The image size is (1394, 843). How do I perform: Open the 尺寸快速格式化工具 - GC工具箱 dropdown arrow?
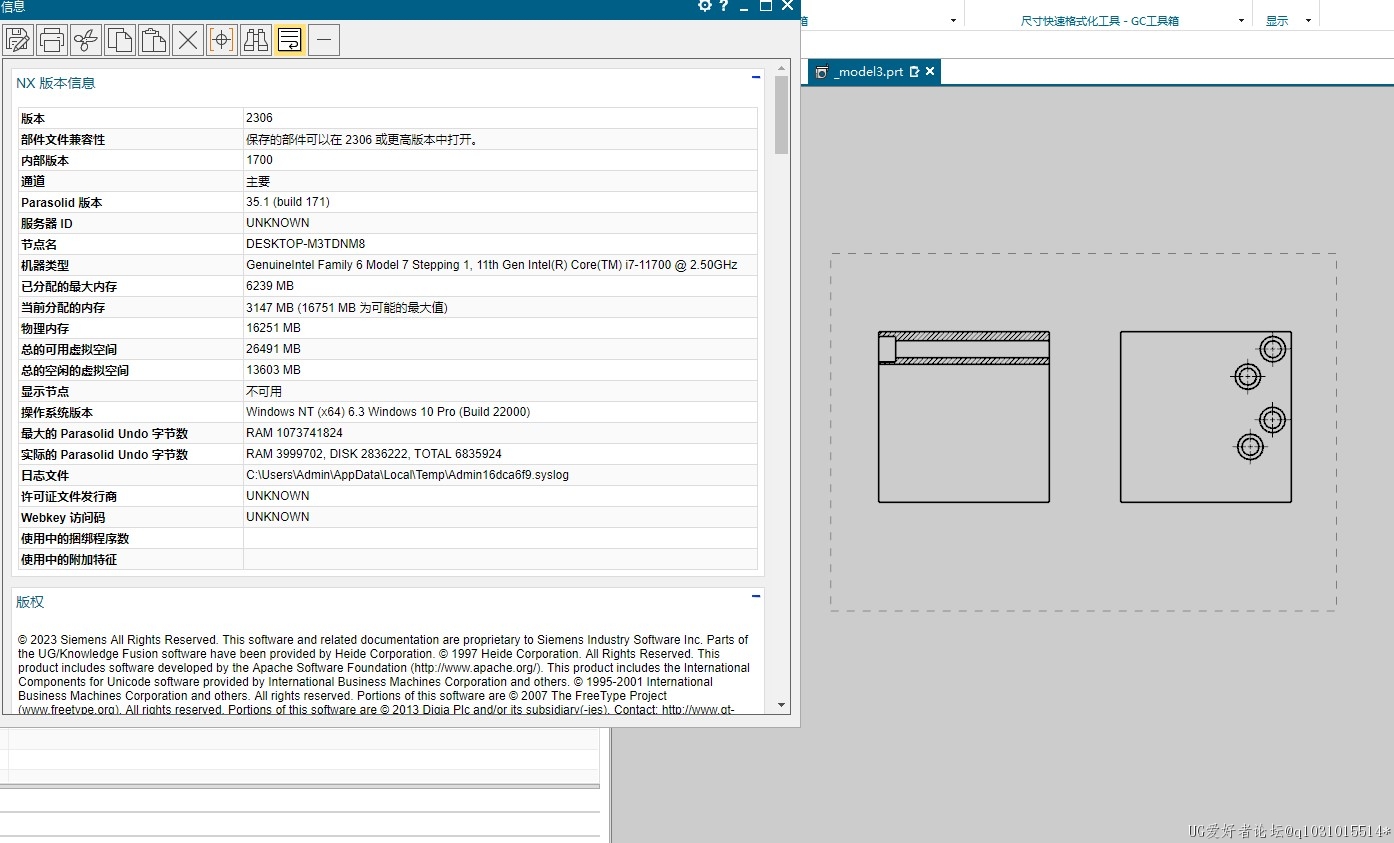[x=1242, y=21]
